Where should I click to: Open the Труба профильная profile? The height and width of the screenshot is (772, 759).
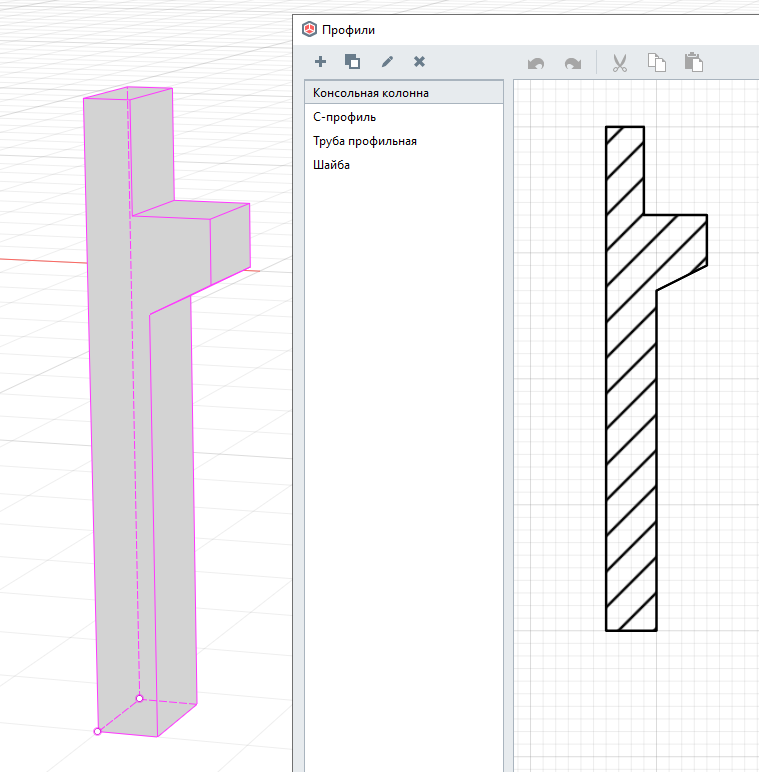point(364,141)
